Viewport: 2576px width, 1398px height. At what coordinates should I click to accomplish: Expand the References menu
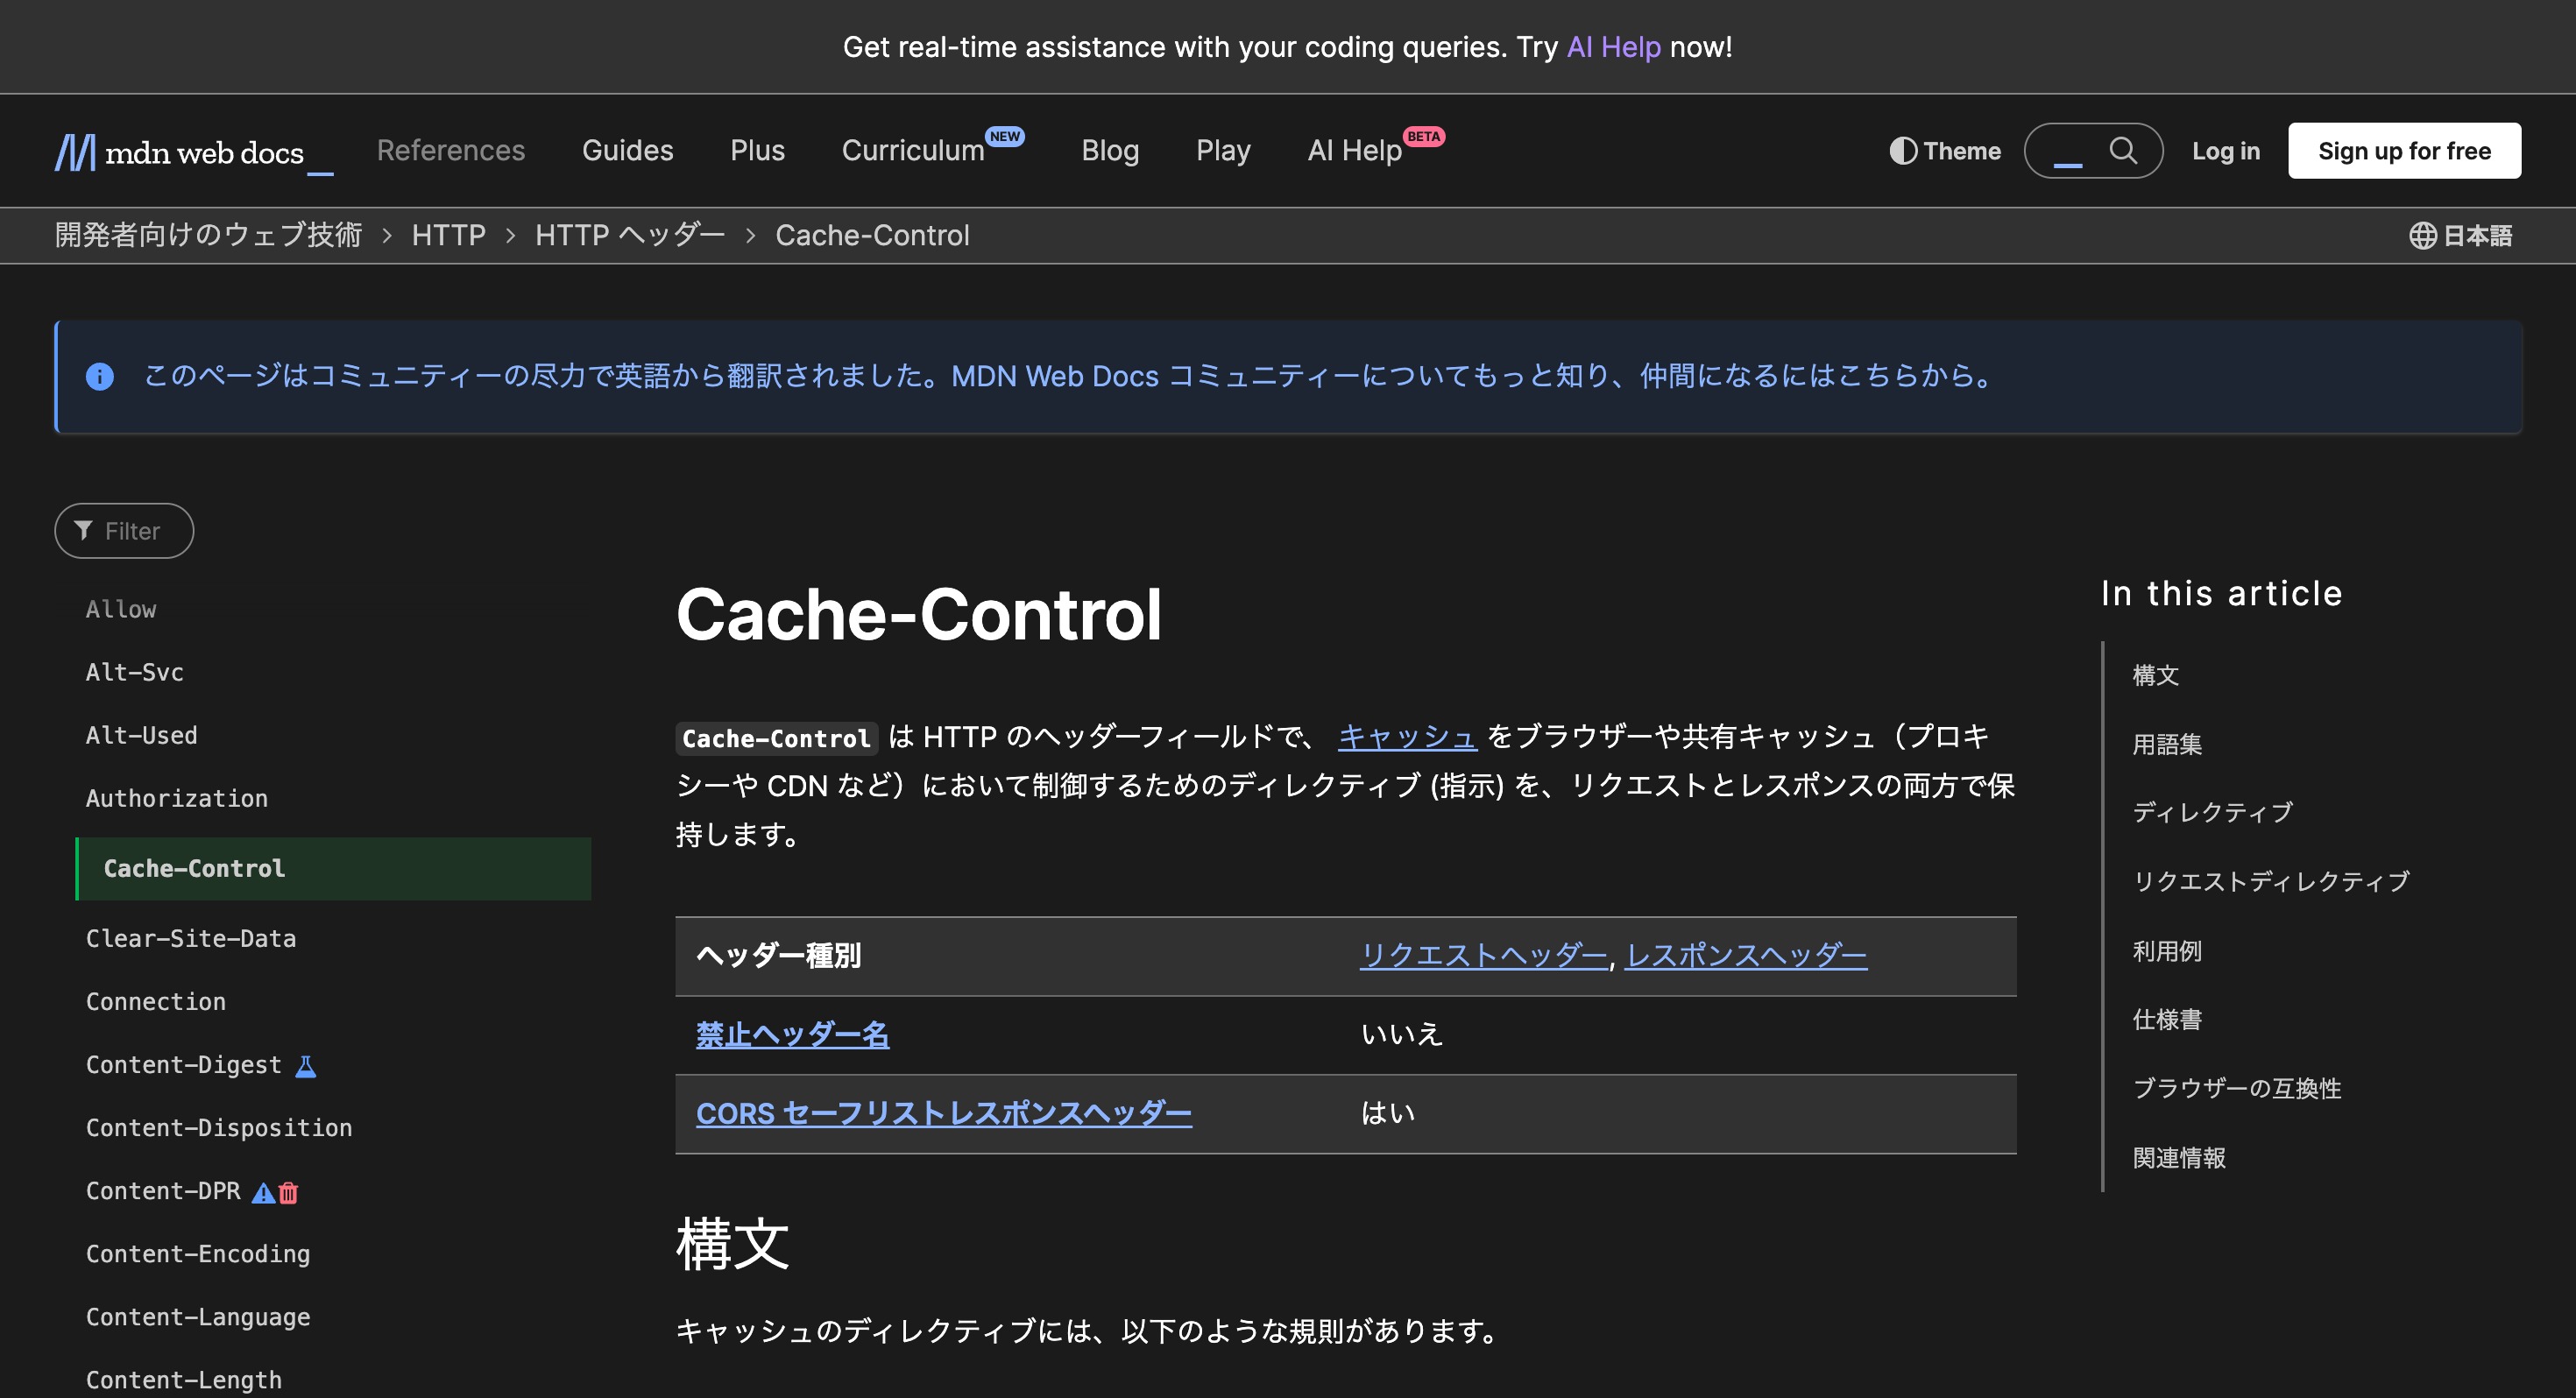(x=450, y=151)
